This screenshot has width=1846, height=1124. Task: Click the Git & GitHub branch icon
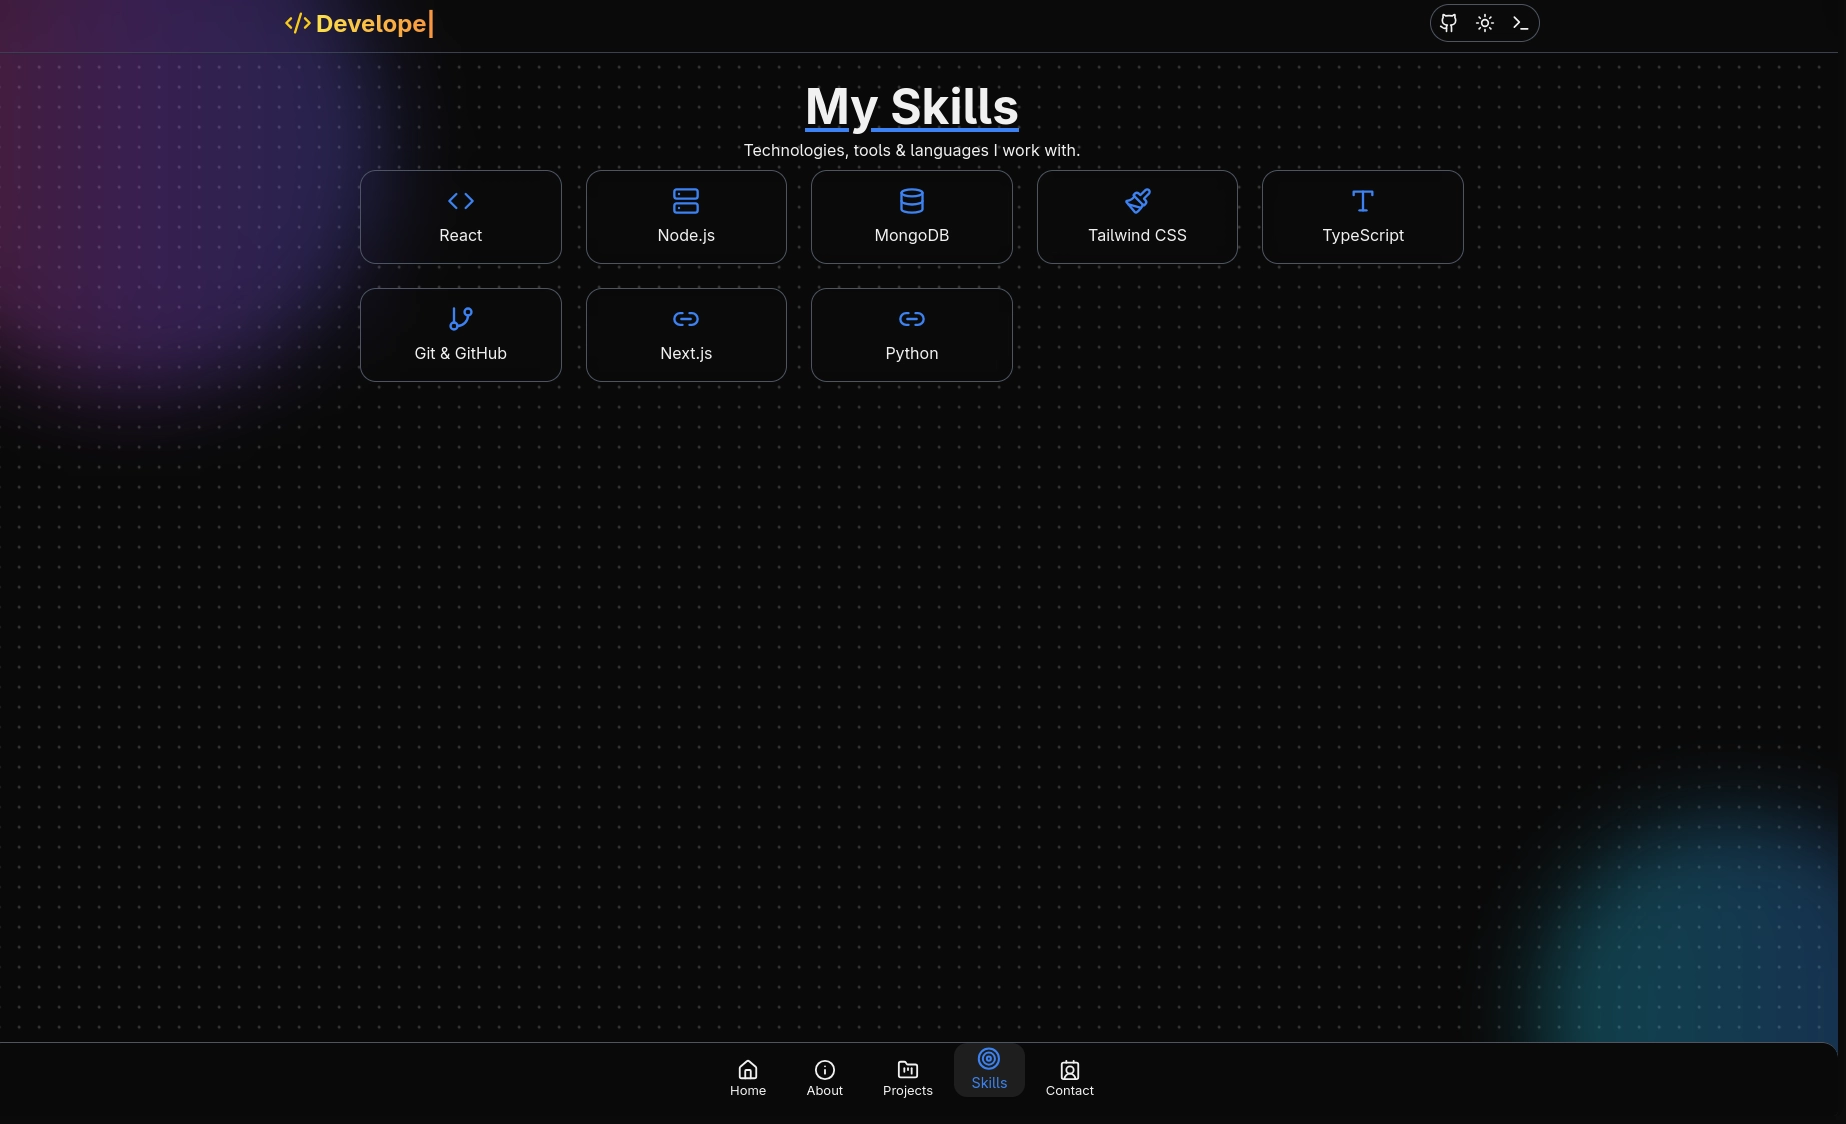click(x=461, y=319)
